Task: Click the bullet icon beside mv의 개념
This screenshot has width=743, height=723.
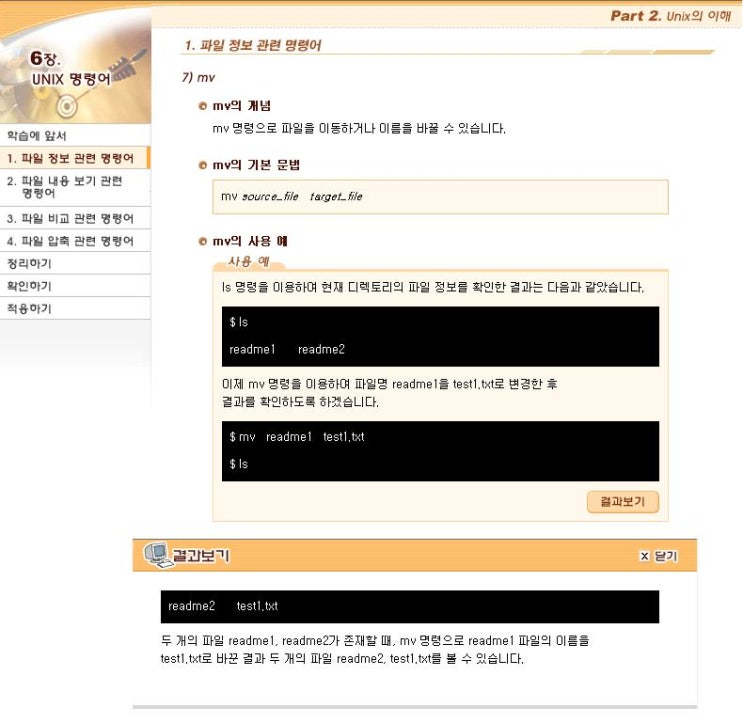Action: point(202,106)
